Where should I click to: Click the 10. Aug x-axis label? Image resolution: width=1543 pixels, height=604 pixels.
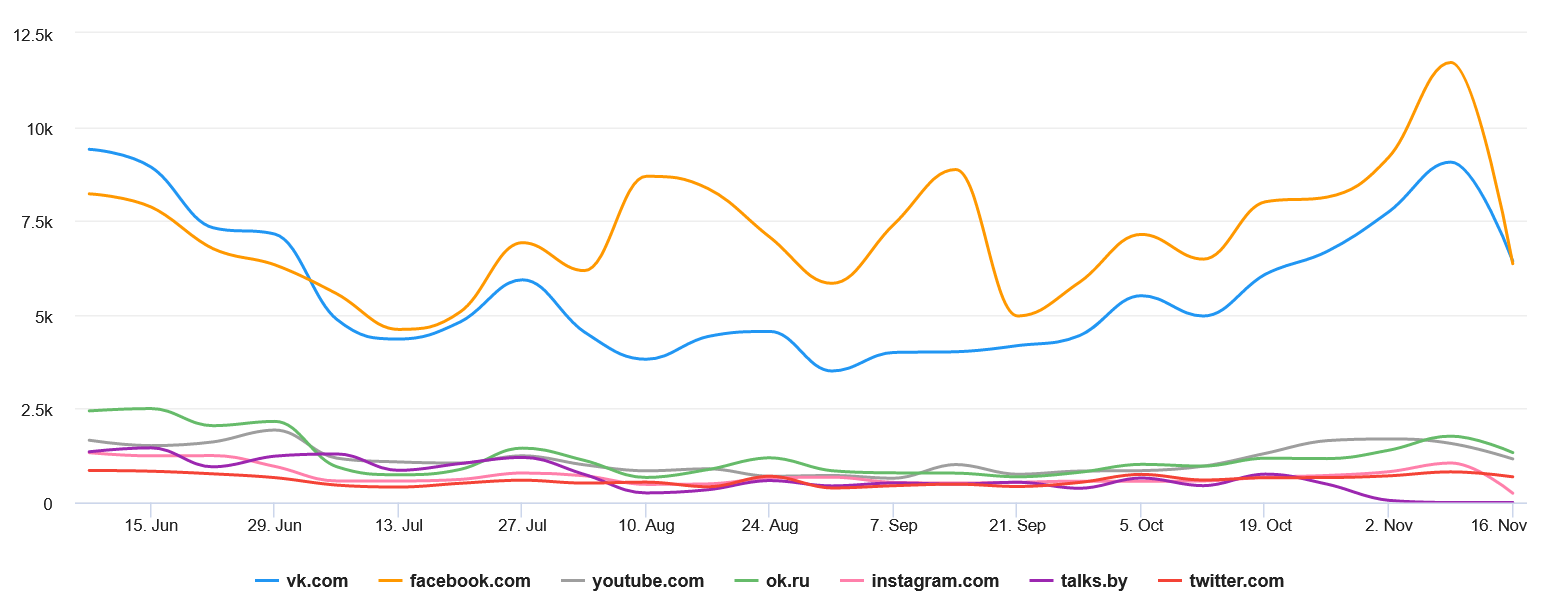[646, 526]
